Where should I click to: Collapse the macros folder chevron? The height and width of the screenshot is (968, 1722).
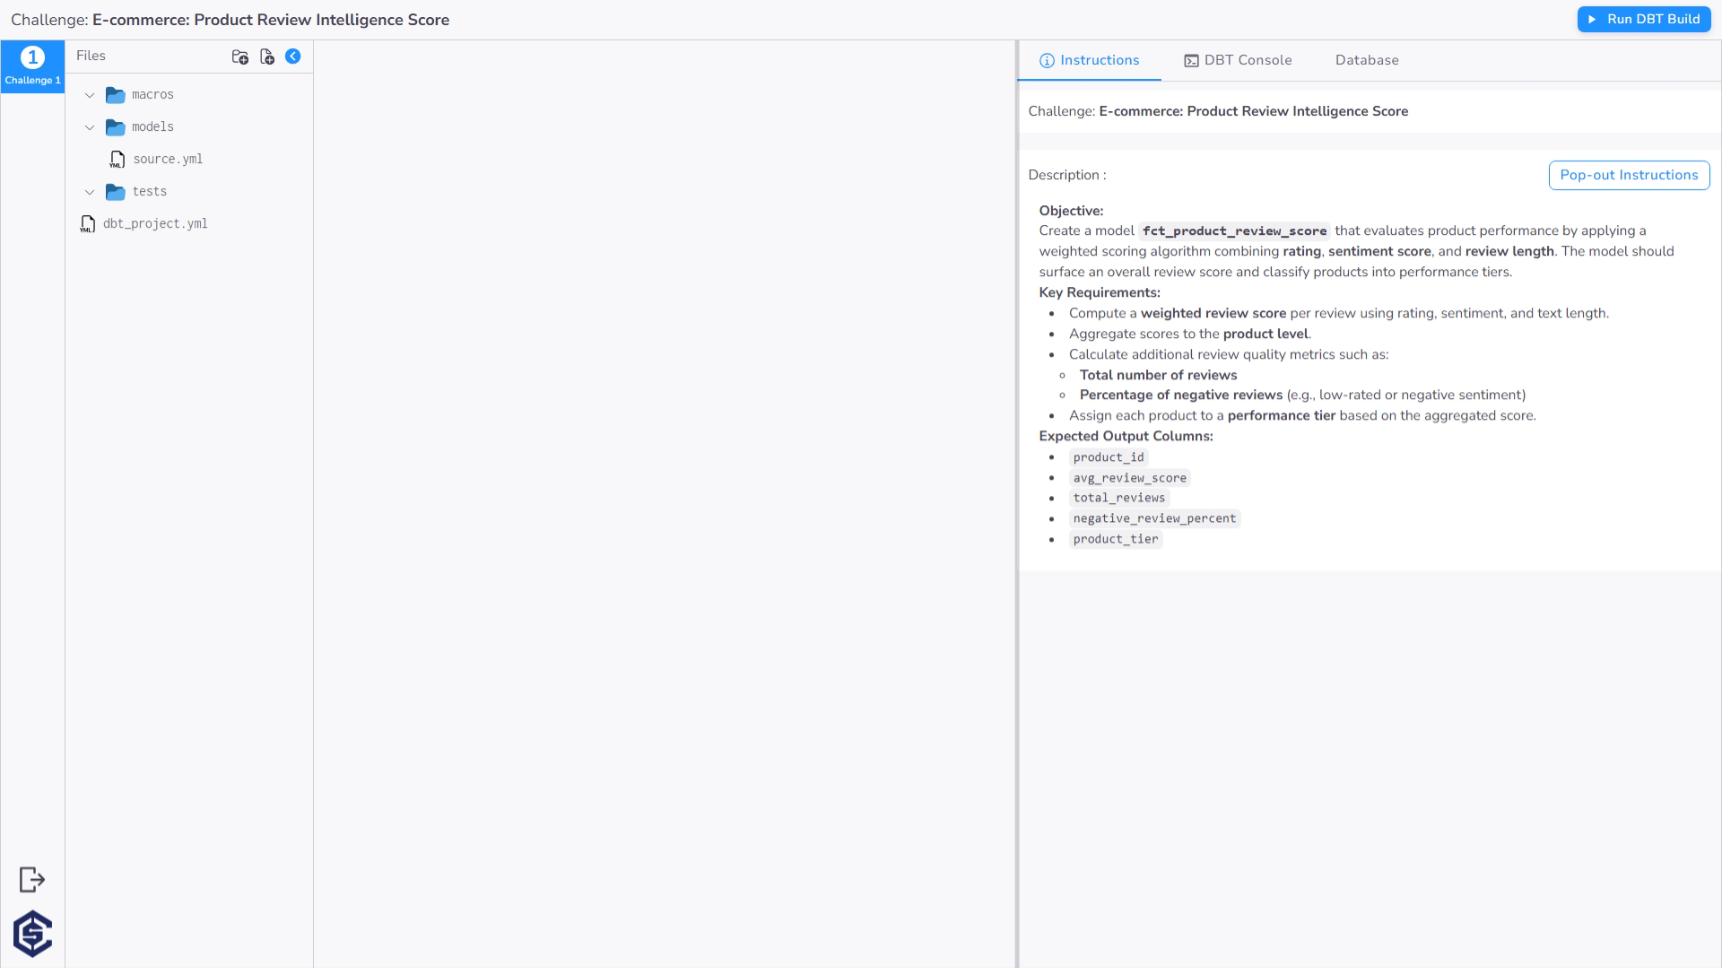click(90, 95)
